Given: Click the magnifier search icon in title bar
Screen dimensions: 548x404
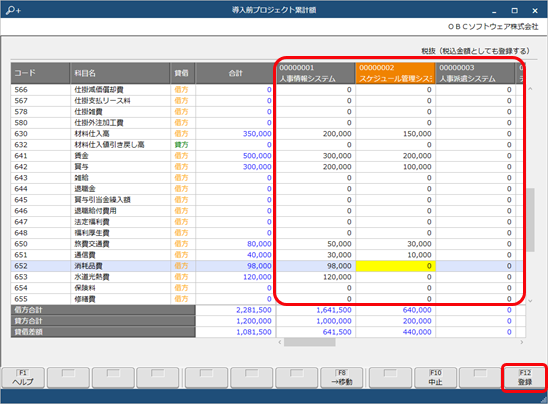Looking at the screenshot, I should click(13, 10).
